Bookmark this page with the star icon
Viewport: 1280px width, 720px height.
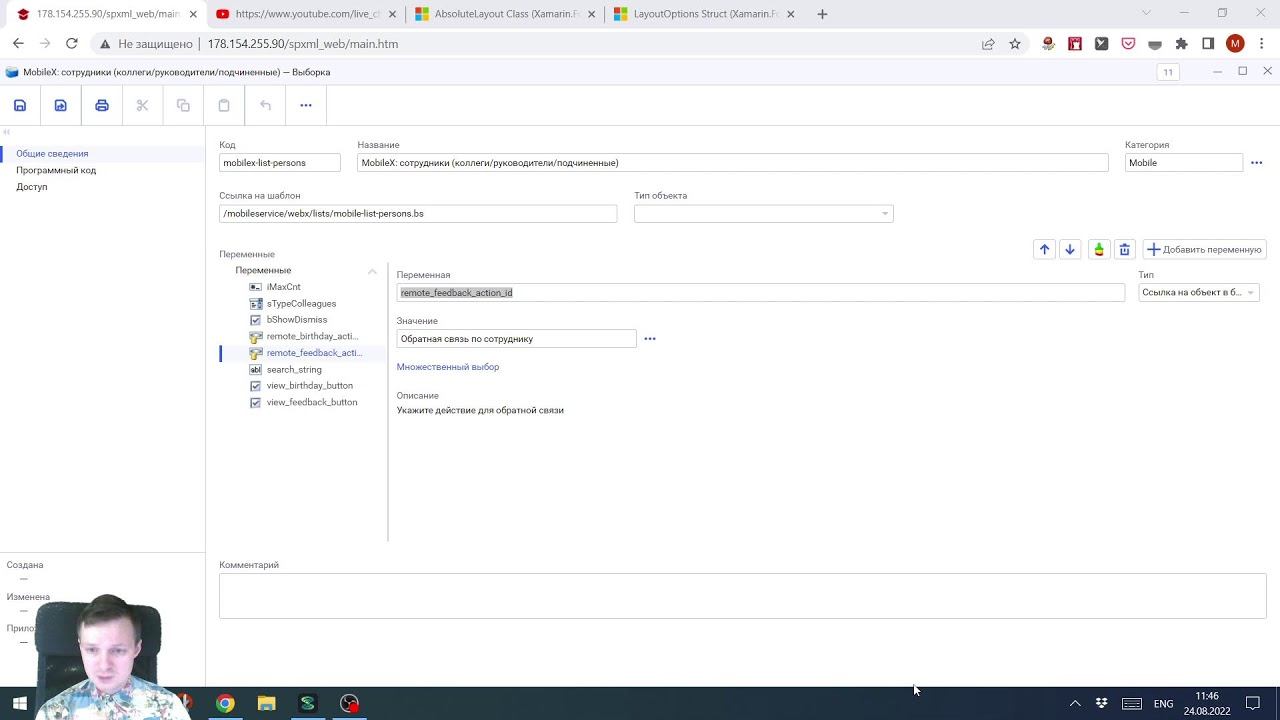[x=1015, y=44]
